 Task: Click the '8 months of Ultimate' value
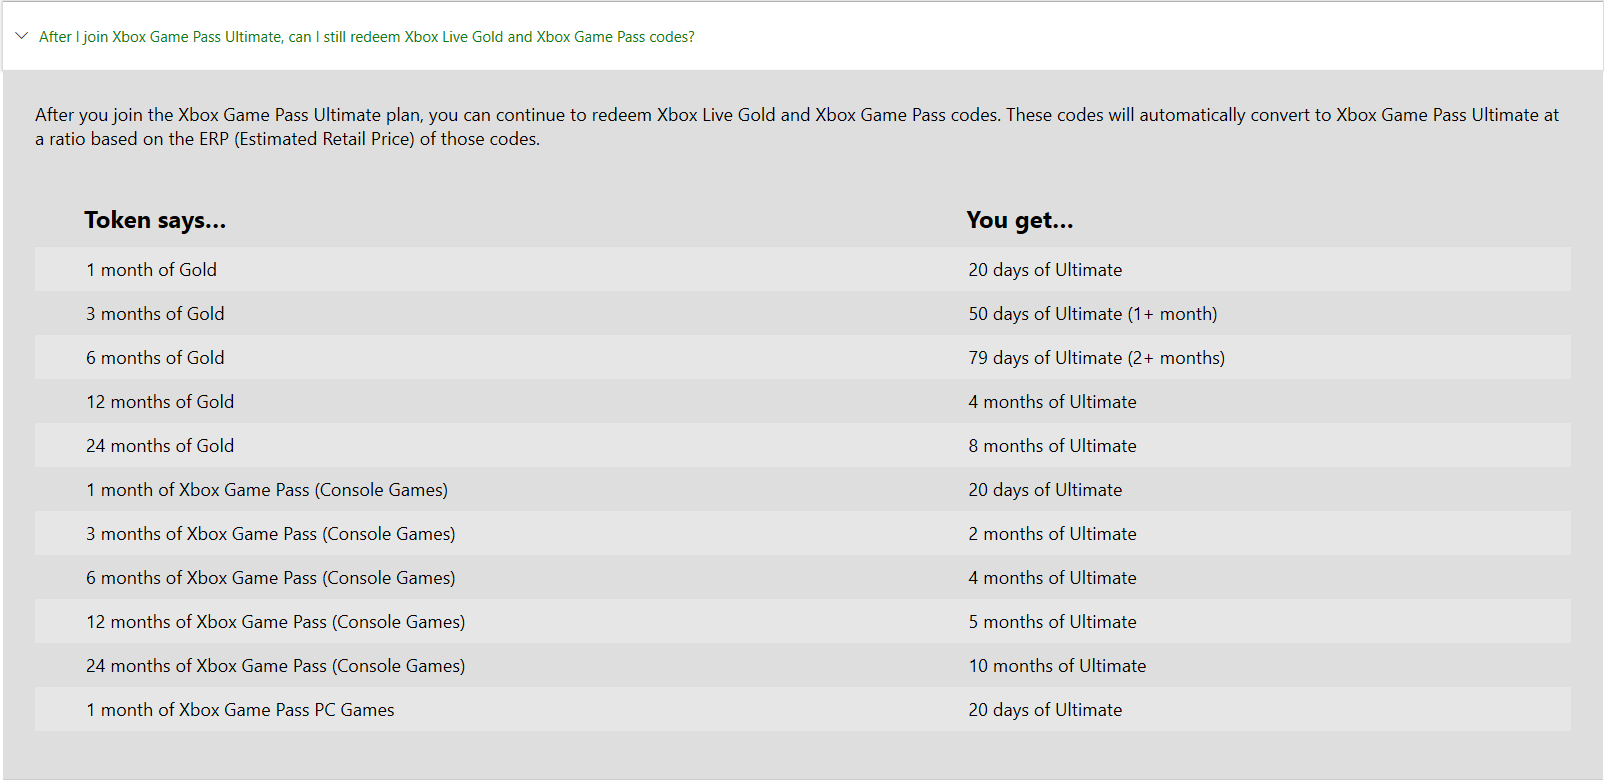point(1052,446)
